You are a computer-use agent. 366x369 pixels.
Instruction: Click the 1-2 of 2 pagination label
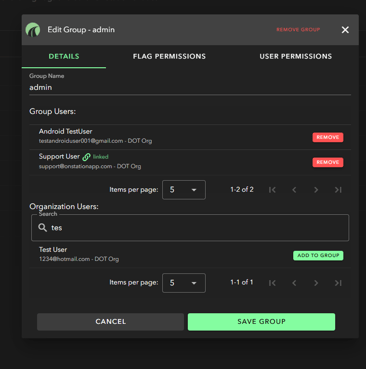[x=242, y=190]
